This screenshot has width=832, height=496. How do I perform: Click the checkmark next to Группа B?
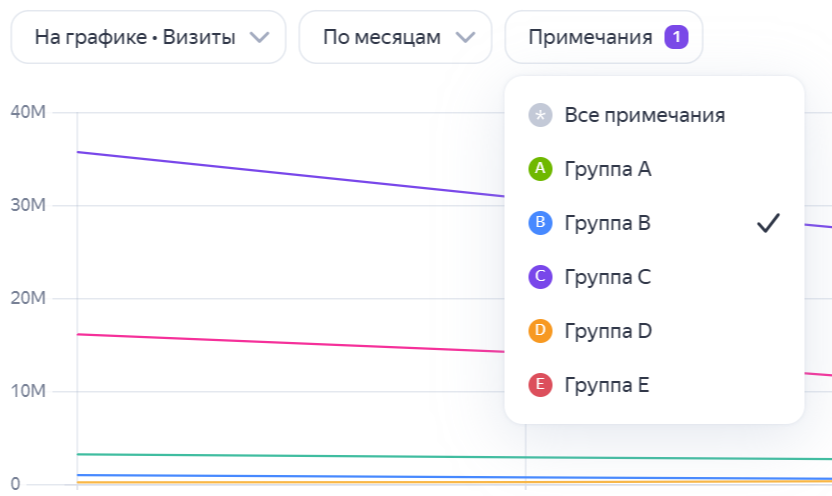(768, 223)
